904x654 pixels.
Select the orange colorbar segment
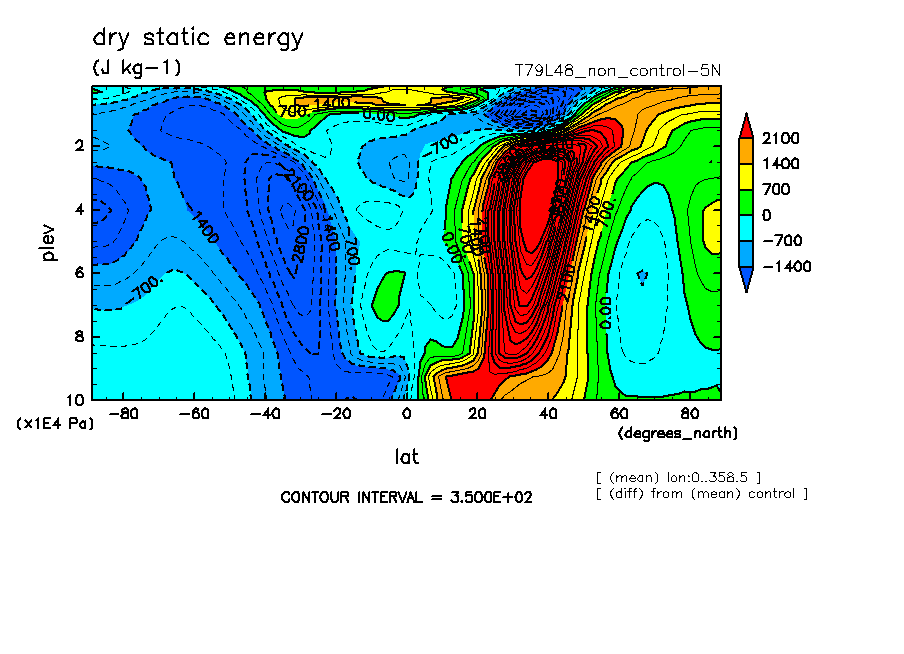pyautogui.click(x=747, y=150)
